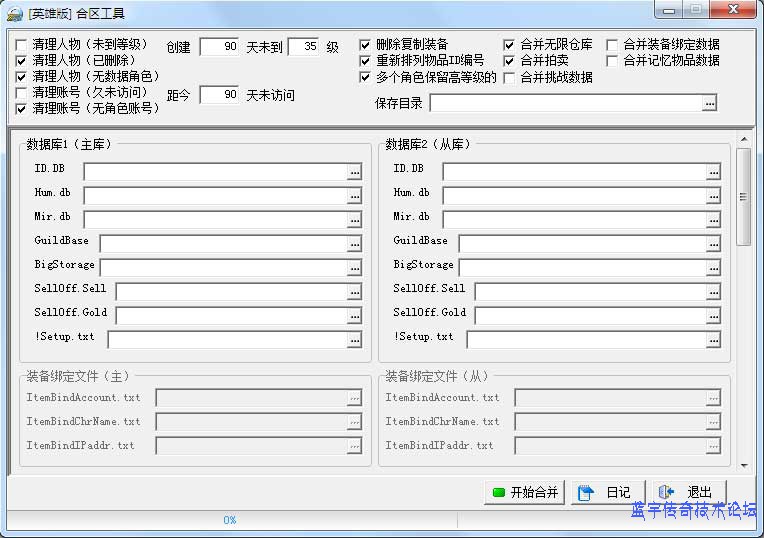Click browse button for main Hum.db
The height and width of the screenshot is (538, 764).
click(354, 195)
